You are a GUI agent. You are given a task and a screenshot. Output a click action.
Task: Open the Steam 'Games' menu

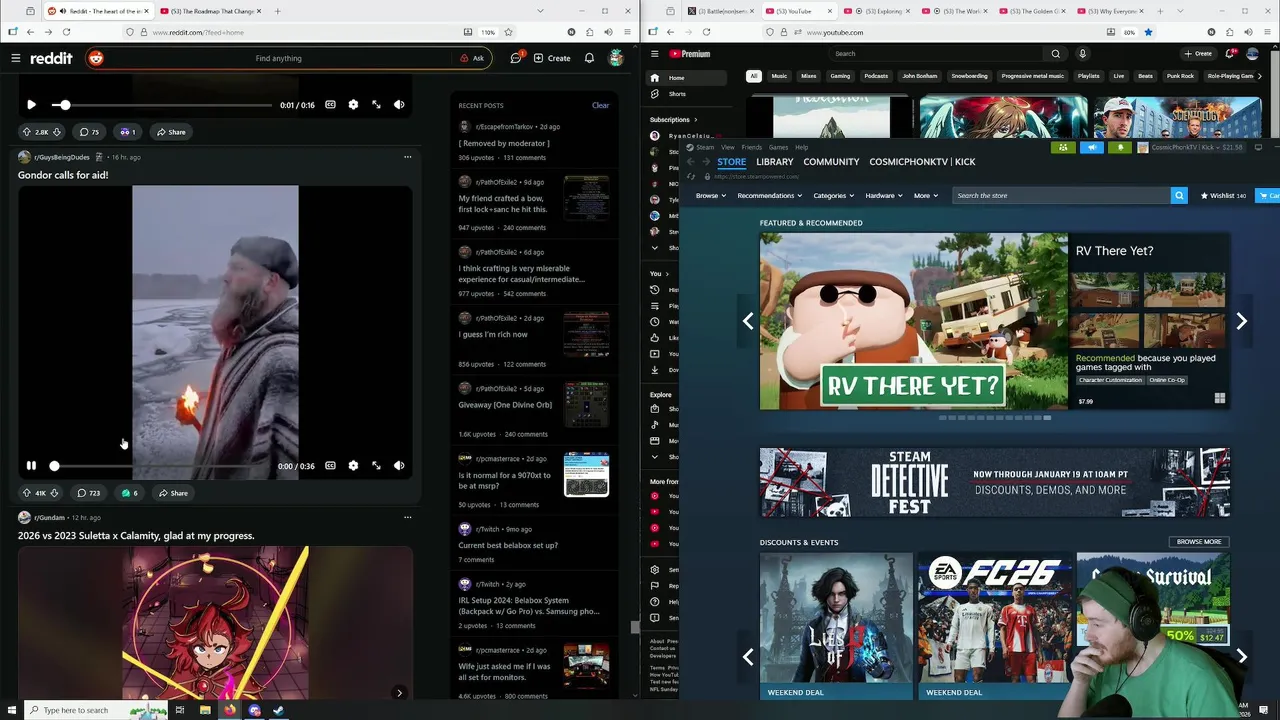[x=778, y=147]
